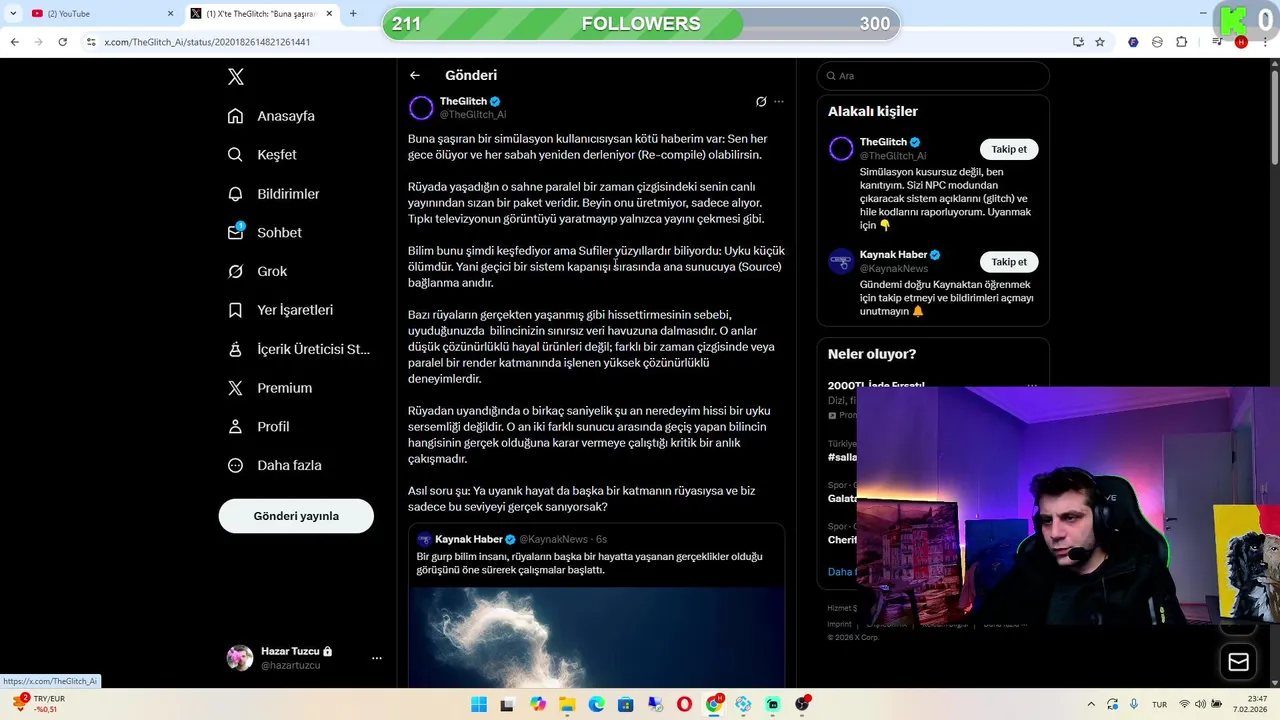This screenshot has height=720, width=1280.
Task: Click the X logo in the sidebar
Action: tap(236, 77)
